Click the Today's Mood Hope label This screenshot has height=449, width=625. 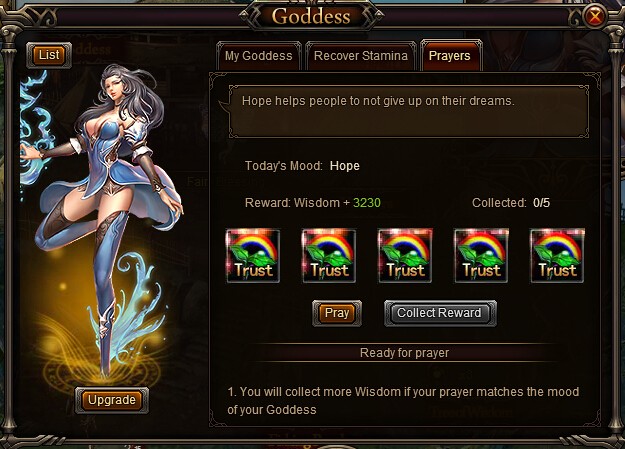[302, 166]
